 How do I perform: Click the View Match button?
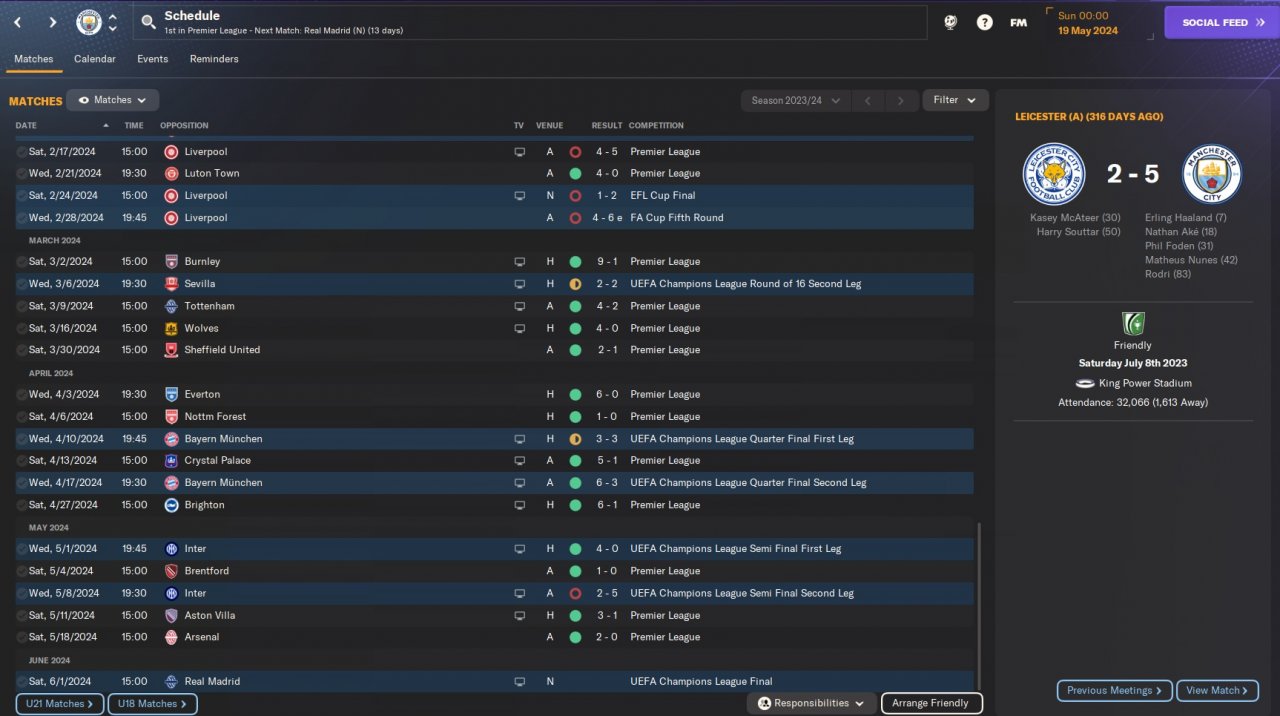point(1218,690)
